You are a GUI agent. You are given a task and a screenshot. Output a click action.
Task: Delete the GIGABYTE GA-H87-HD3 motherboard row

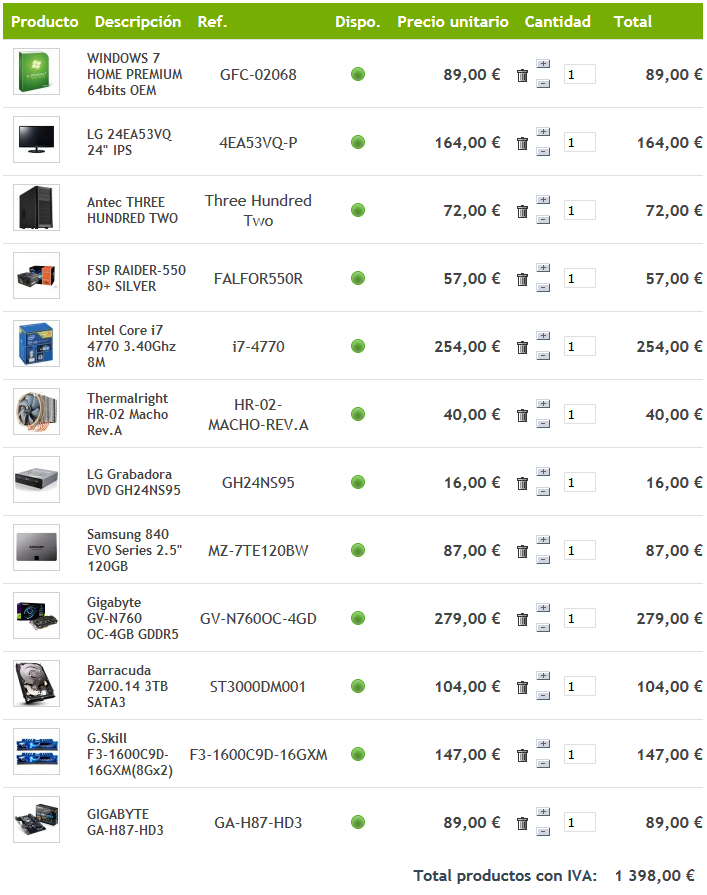[x=522, y=823]
